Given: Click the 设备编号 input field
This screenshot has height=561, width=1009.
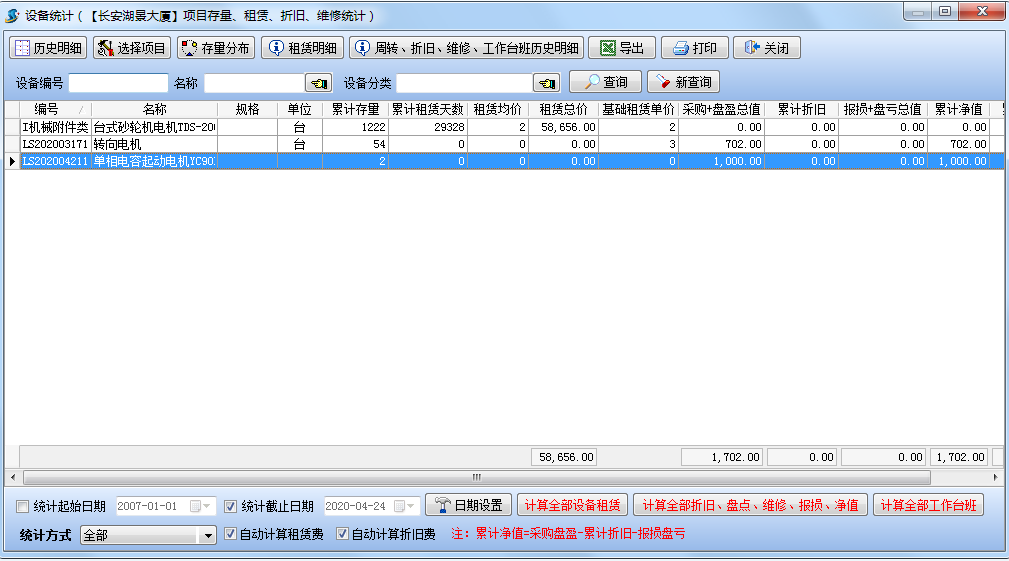Looking at the screenshot, I should pos(118,83).
